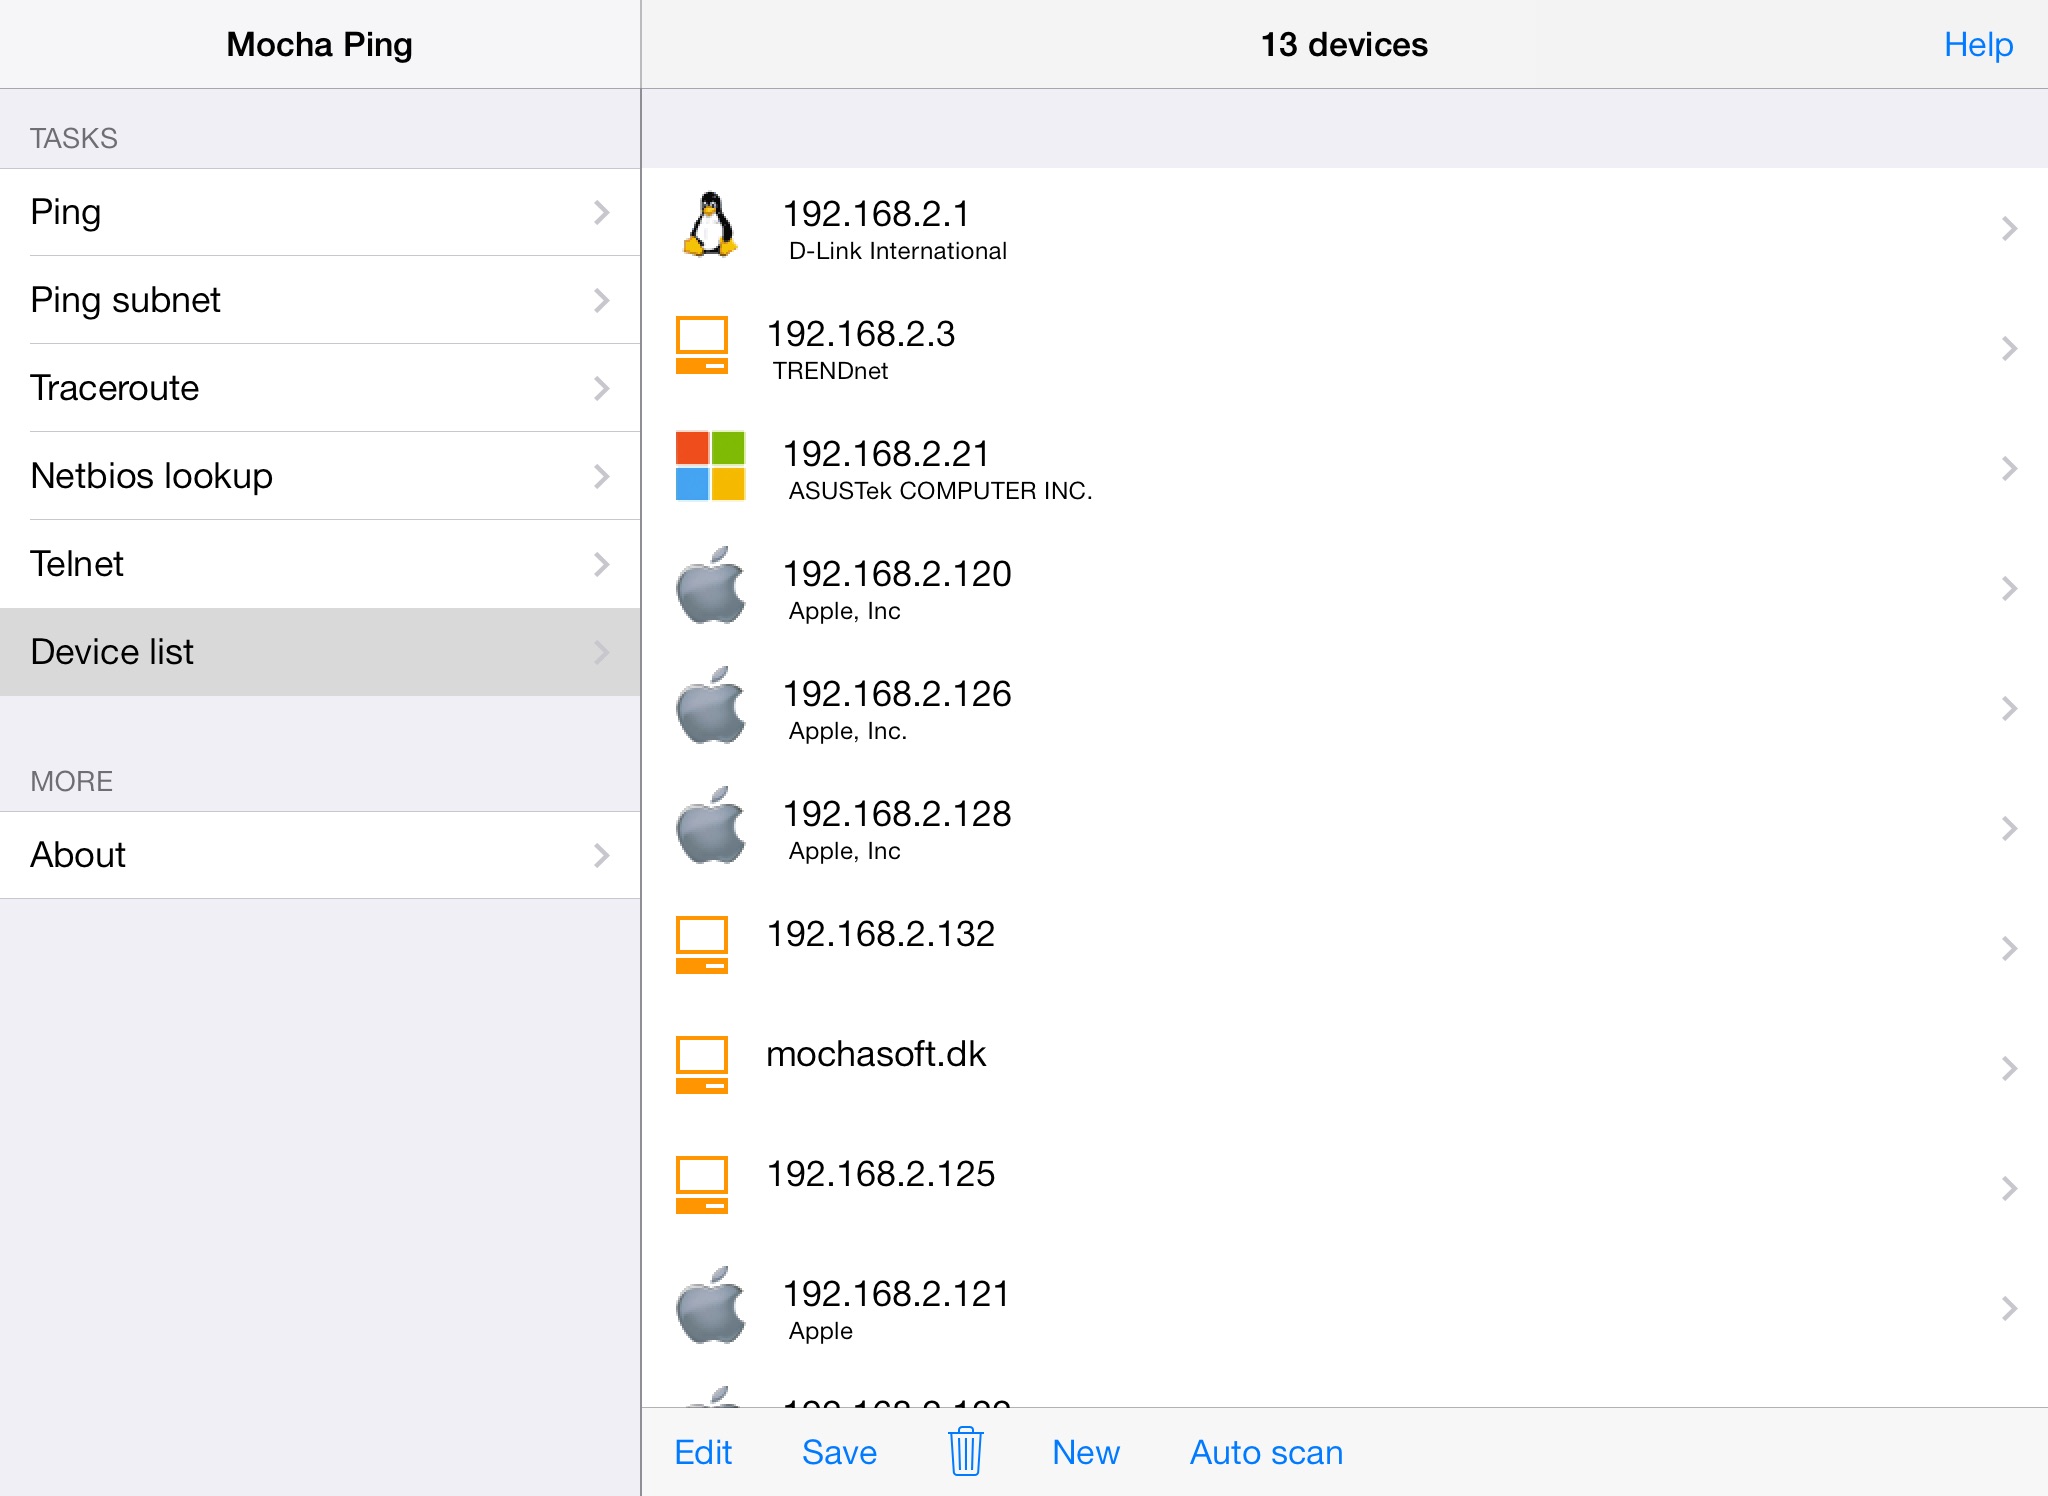Viewport: 2048px width, 1496px height.
Task: Click the Linux penguin icon for 192.168.2.1
Action: 710,225
